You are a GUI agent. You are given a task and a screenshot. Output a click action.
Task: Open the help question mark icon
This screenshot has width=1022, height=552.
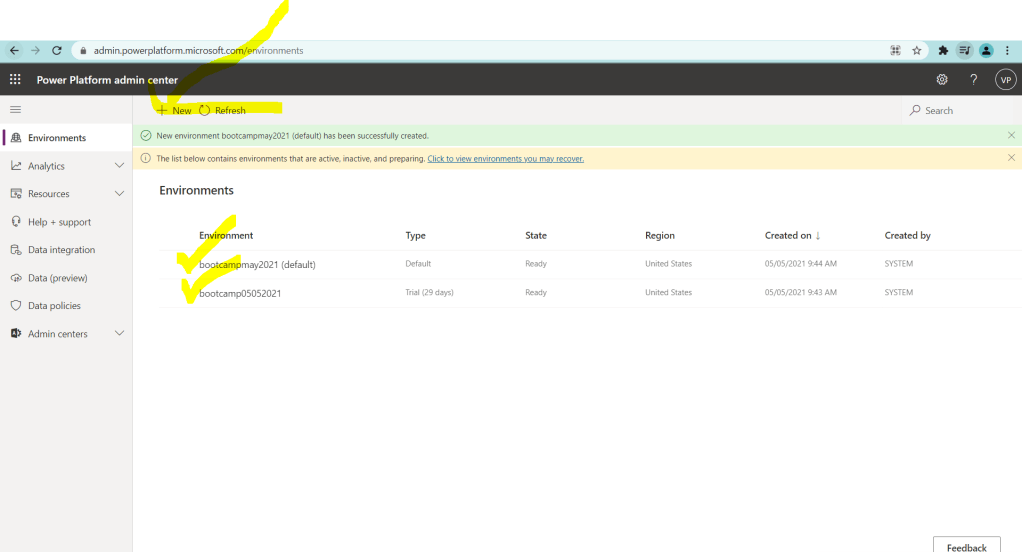tap(974, 80)
